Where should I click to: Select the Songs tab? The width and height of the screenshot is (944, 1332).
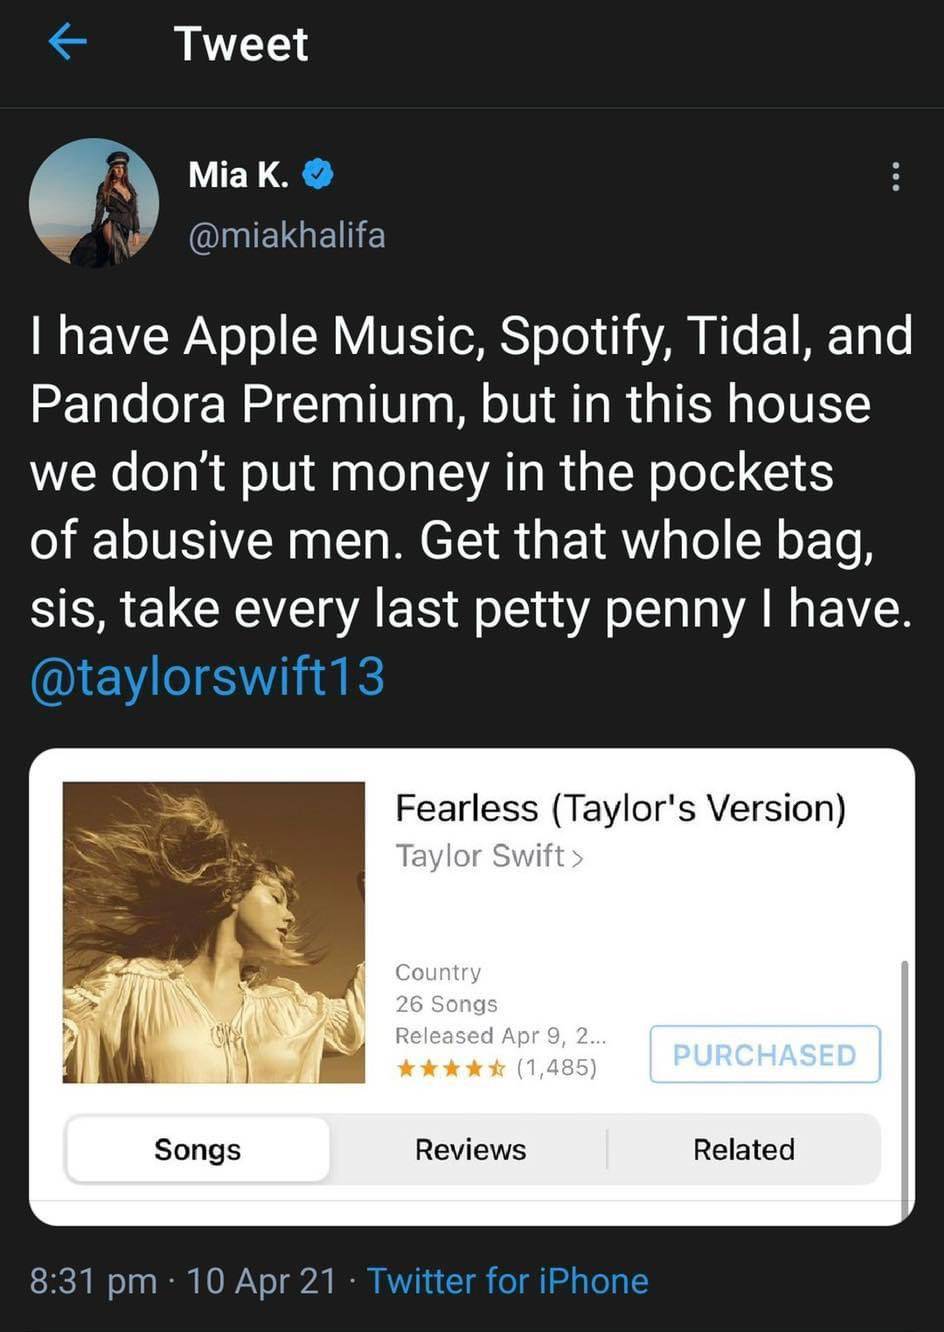(198, 1150)
